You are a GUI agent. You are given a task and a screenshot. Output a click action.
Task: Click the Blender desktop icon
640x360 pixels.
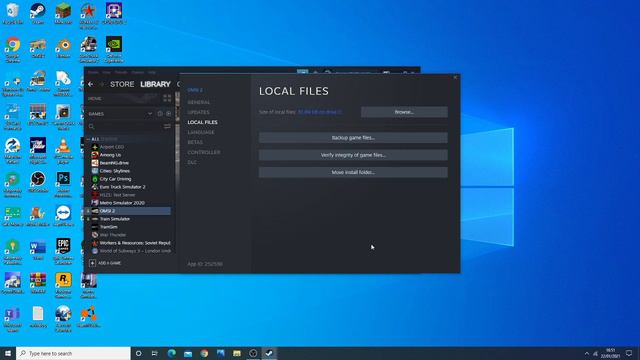pyautogui.click(x=63, y=47)
